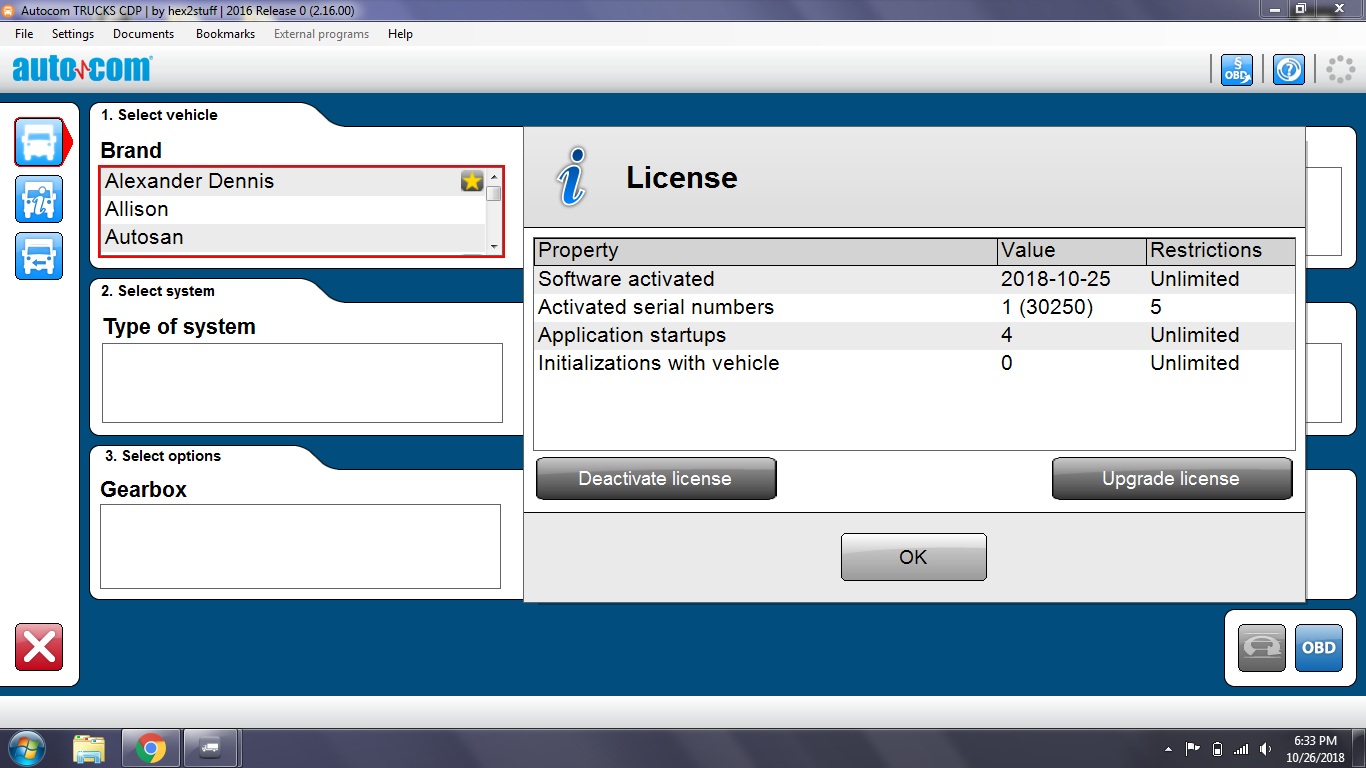Click the Deactivate license button
This screenshot has width=1366, height=768.
click(x=656, y=479)
